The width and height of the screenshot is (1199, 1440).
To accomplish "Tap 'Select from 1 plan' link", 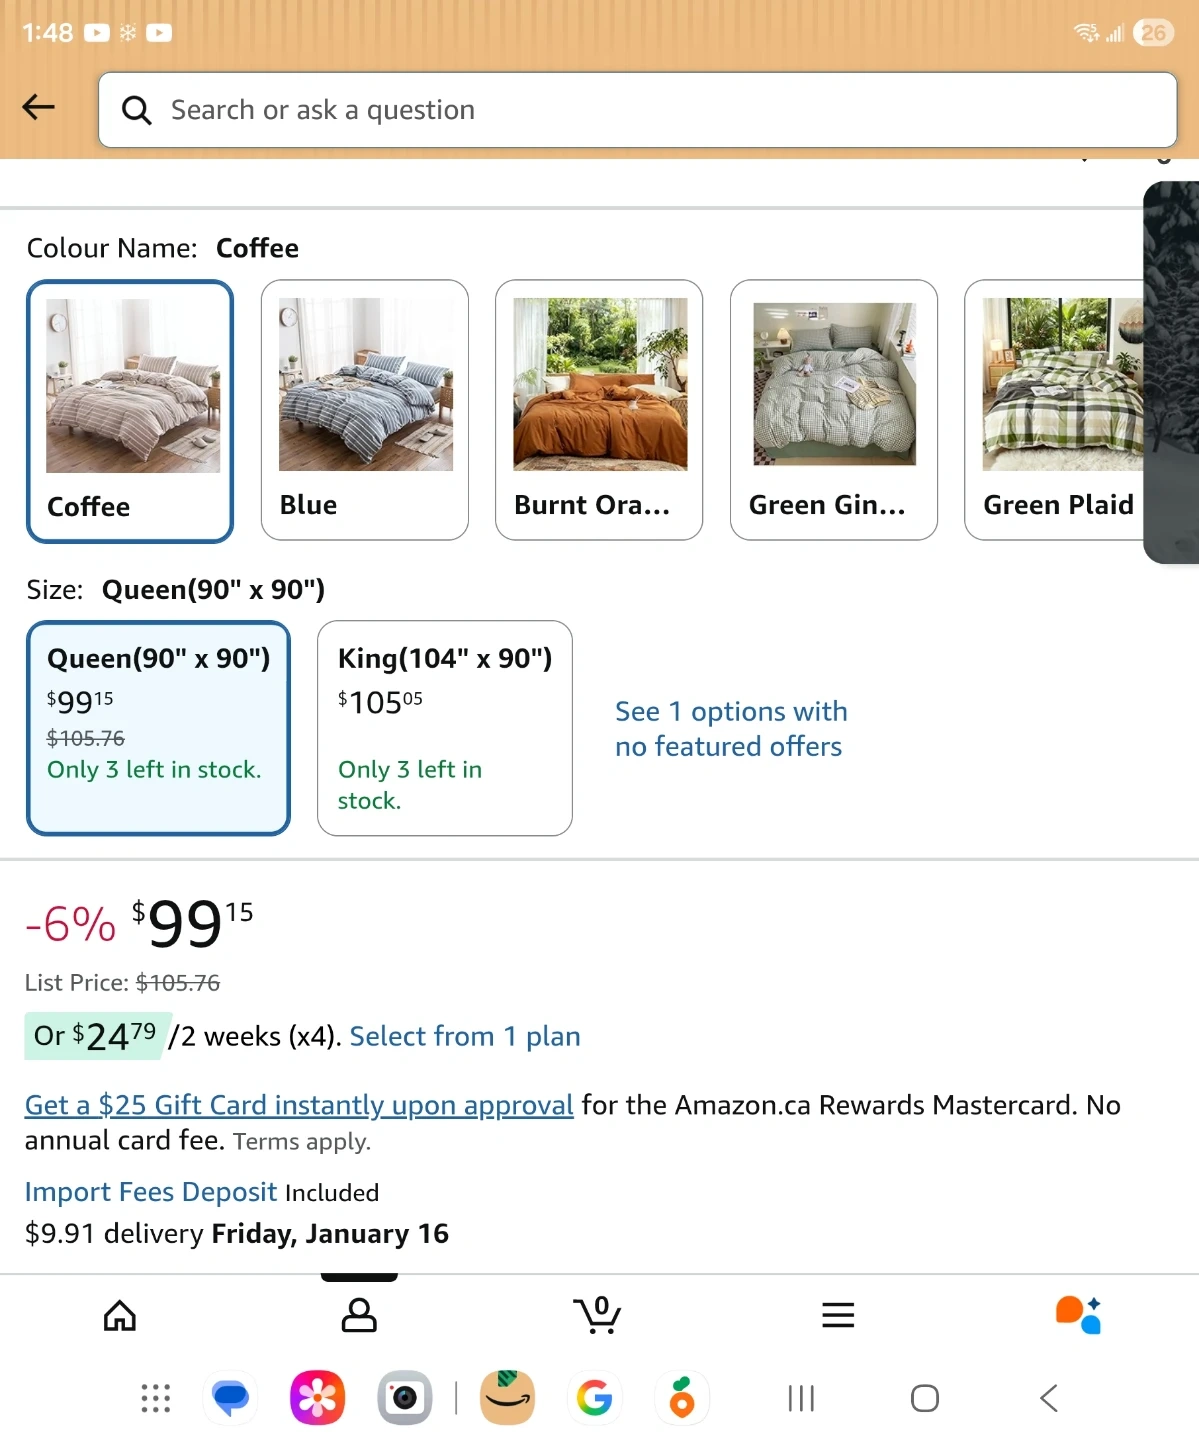I will [465, 1036].
